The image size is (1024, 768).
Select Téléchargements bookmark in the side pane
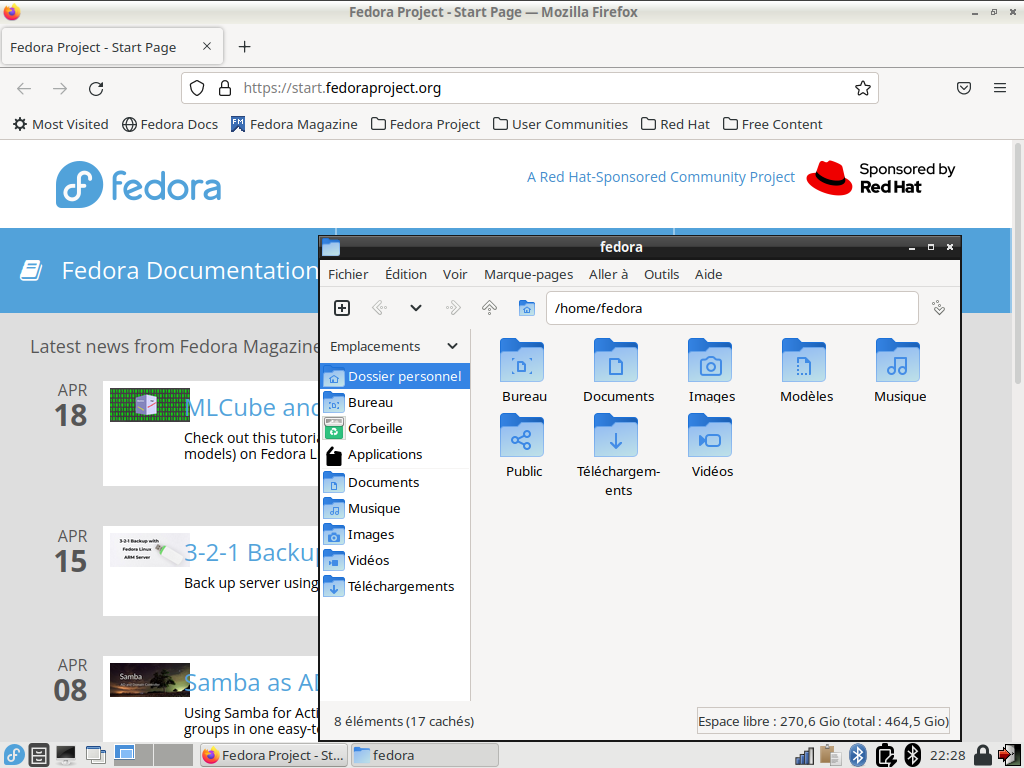point(395,586)
